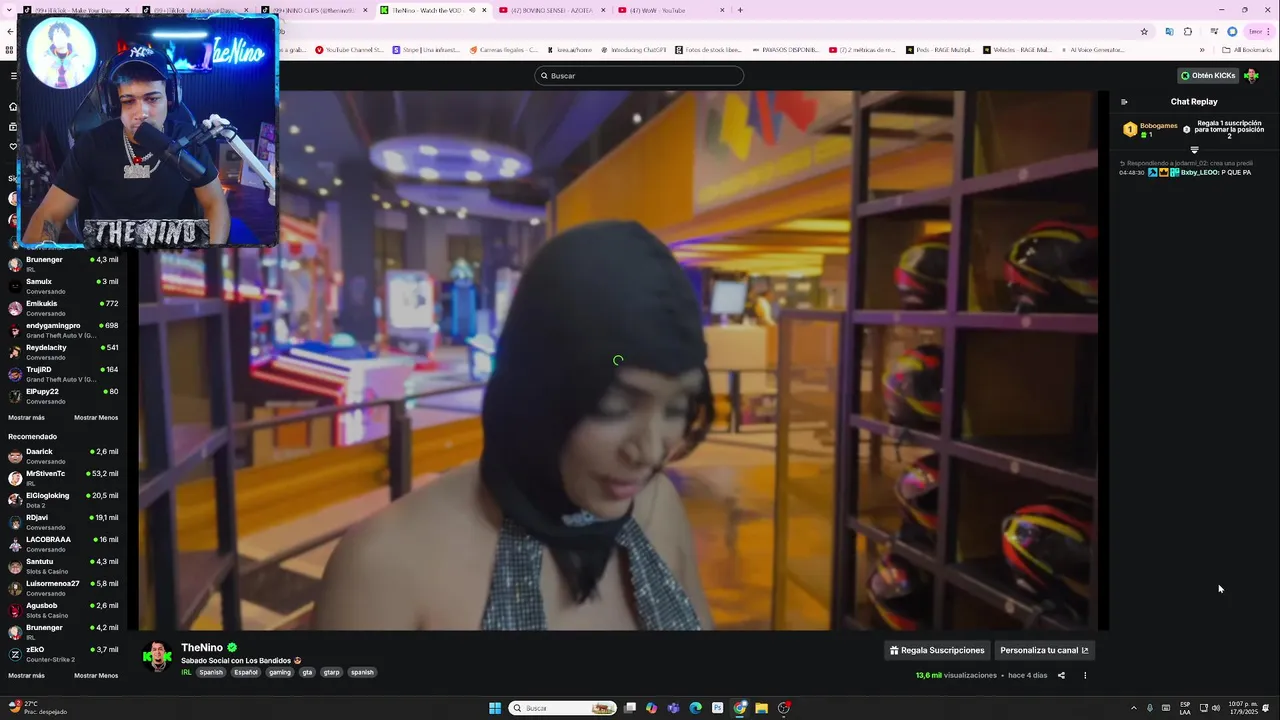
Task: Open the user avatar next to Obtén KICKs
Action: pyautogui.click(x=1251, y=76)
